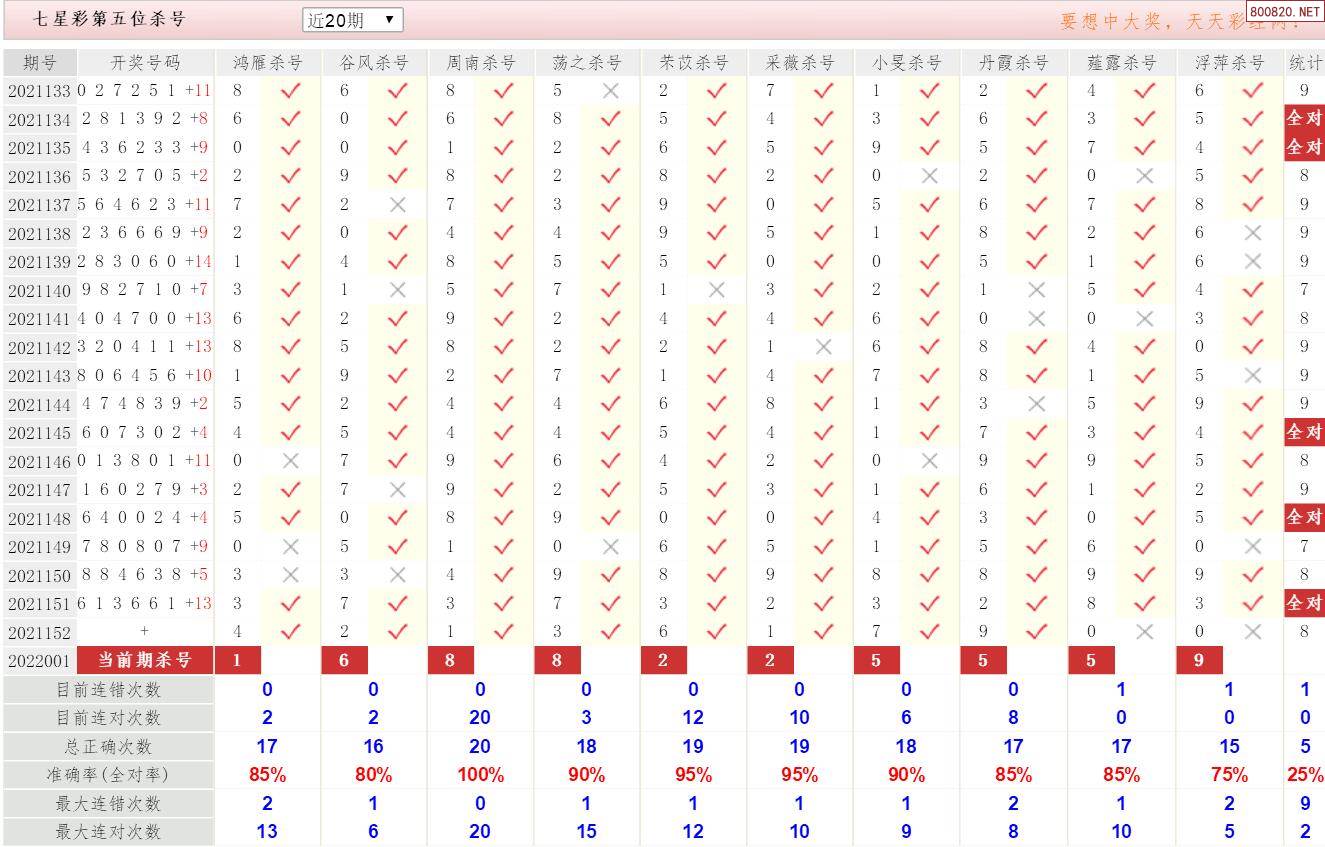1325x847 pixels.
Task: Click the 最大连错次数 row label
Action: tap(108, 803)
